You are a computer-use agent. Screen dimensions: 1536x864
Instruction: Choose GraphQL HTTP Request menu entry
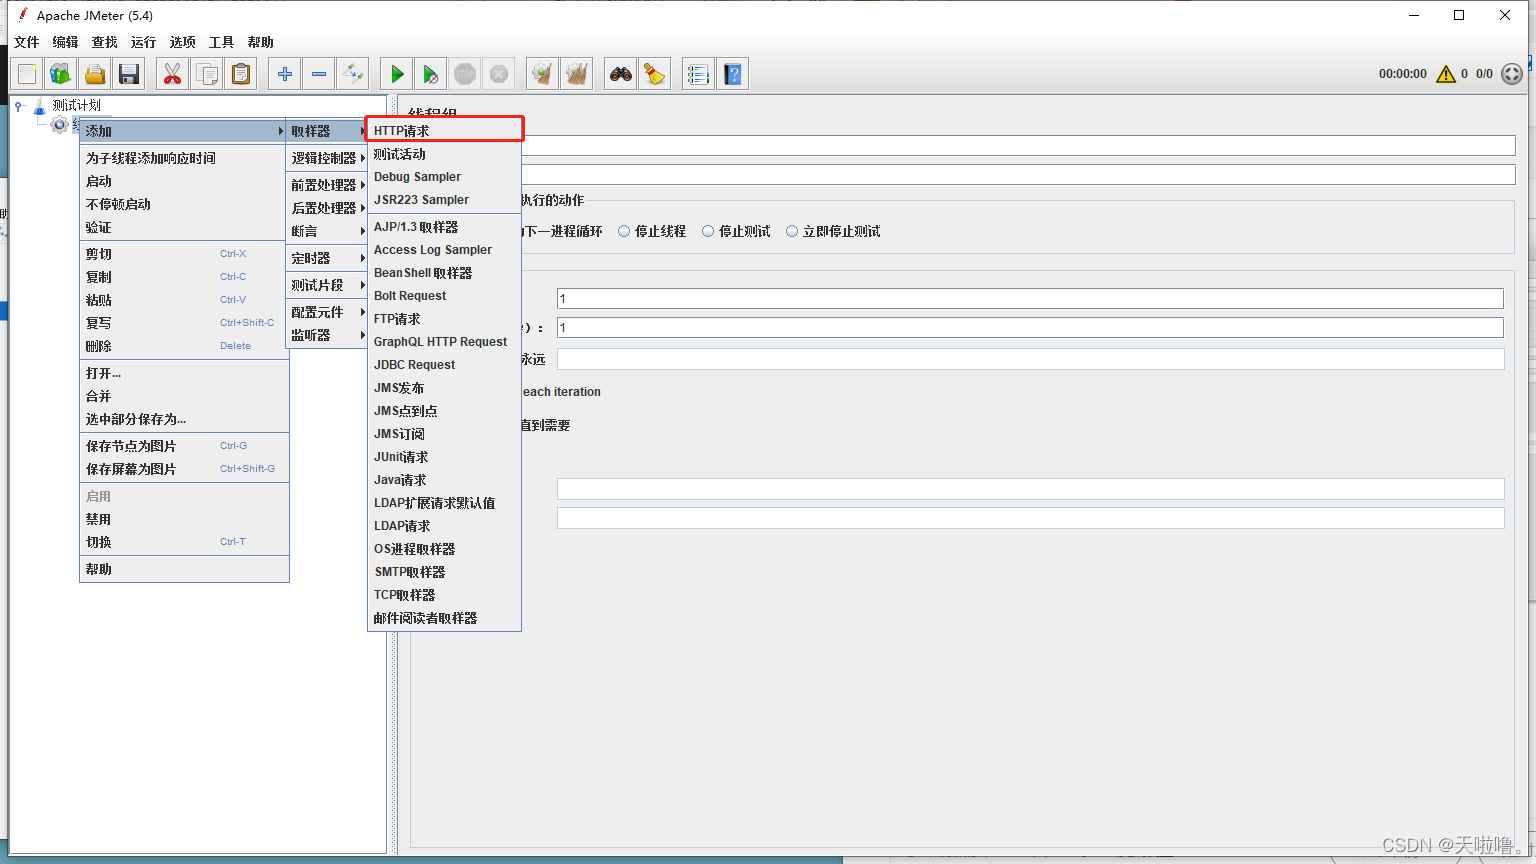[x=444, y=342]
